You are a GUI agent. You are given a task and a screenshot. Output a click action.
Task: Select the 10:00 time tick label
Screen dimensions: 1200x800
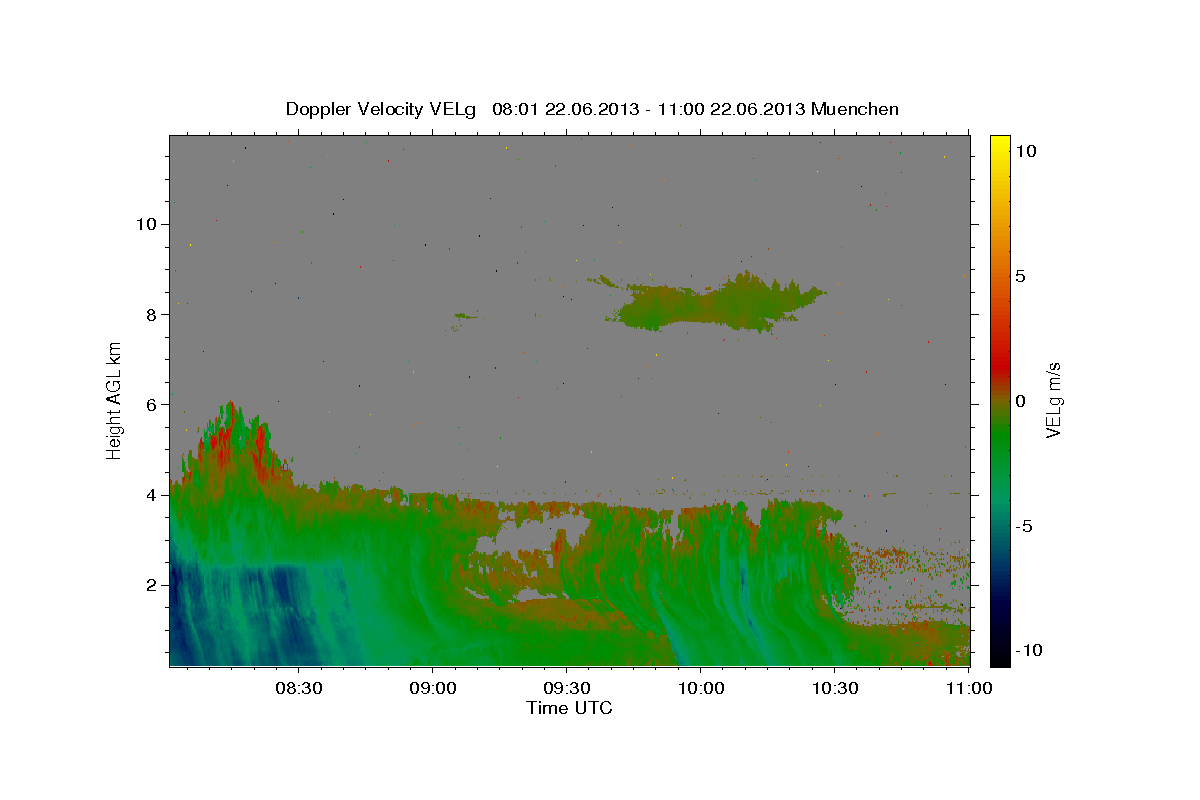pos(700,689)
